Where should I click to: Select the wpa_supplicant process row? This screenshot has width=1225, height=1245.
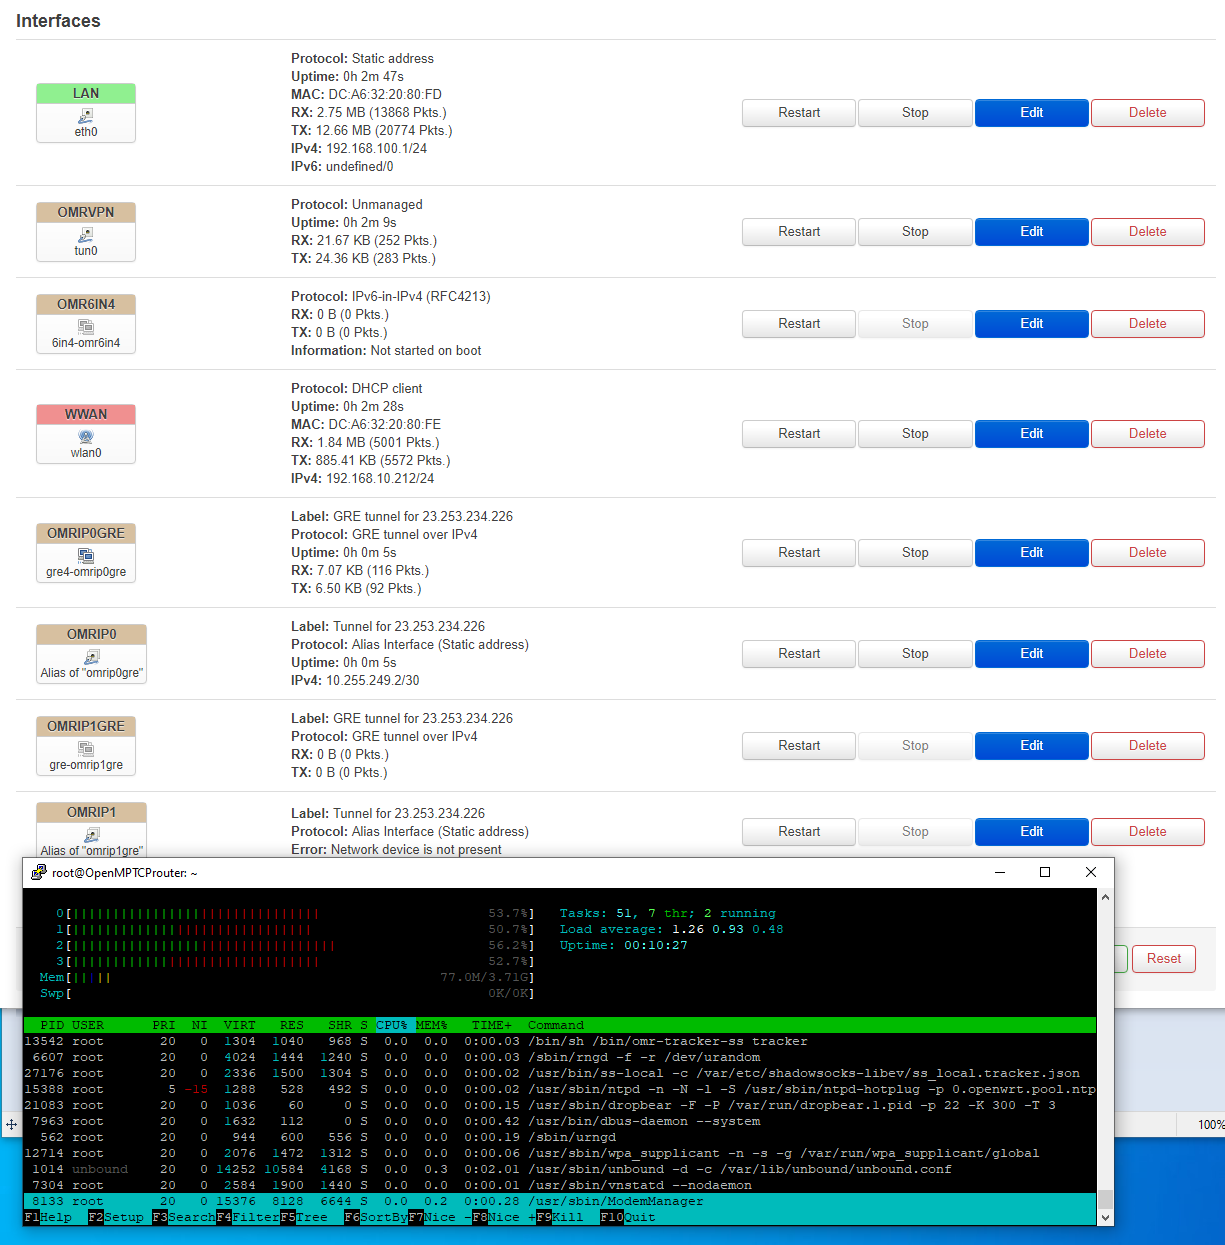560,1153
